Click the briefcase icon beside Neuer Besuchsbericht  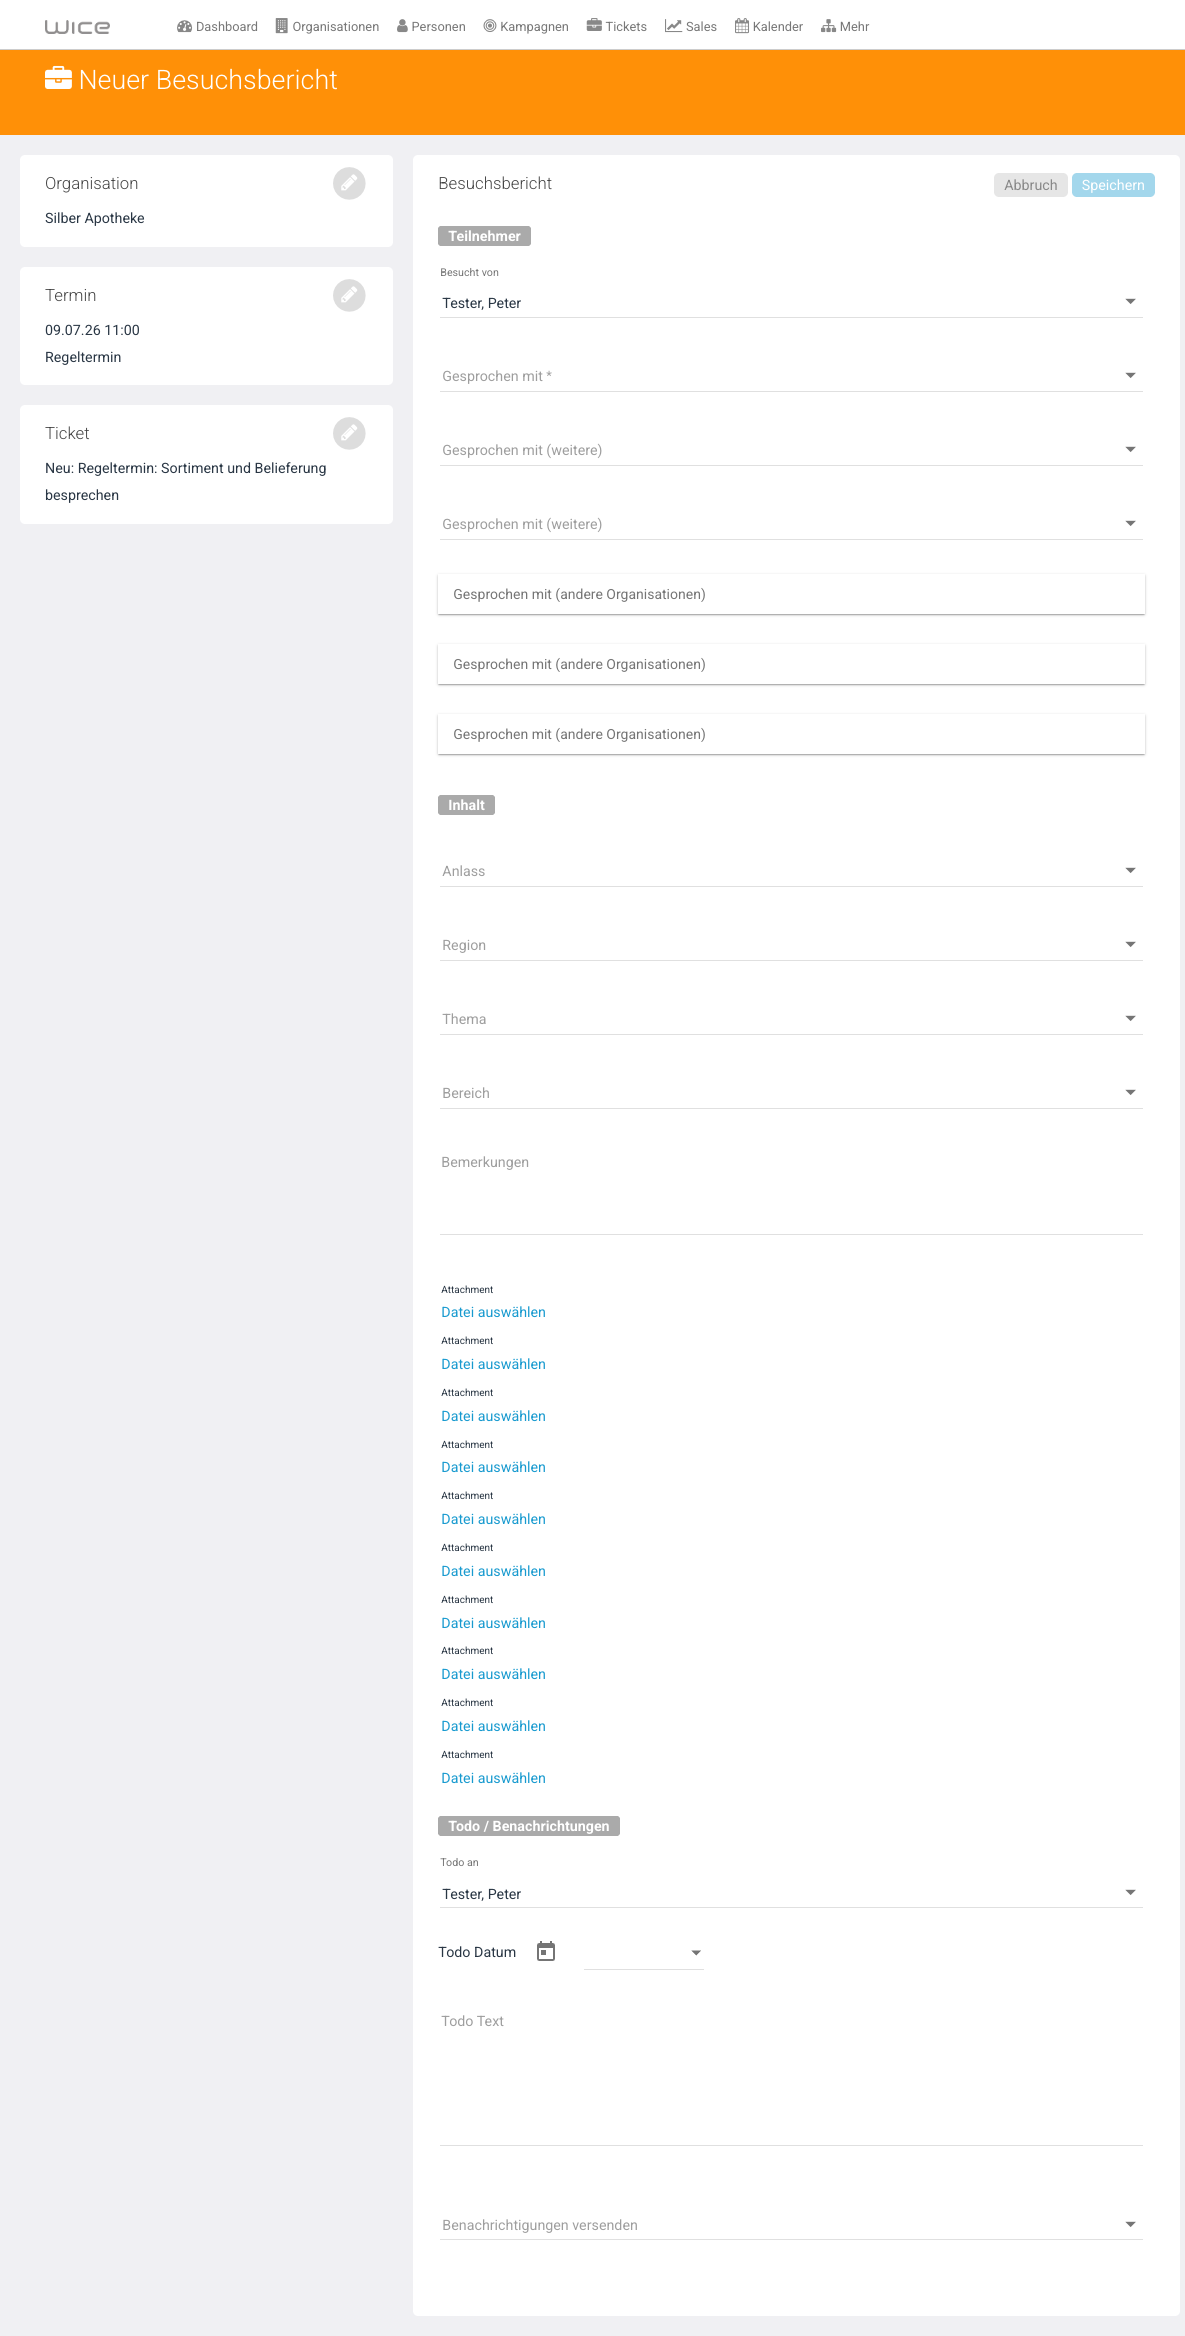click(x=58, y=79)
